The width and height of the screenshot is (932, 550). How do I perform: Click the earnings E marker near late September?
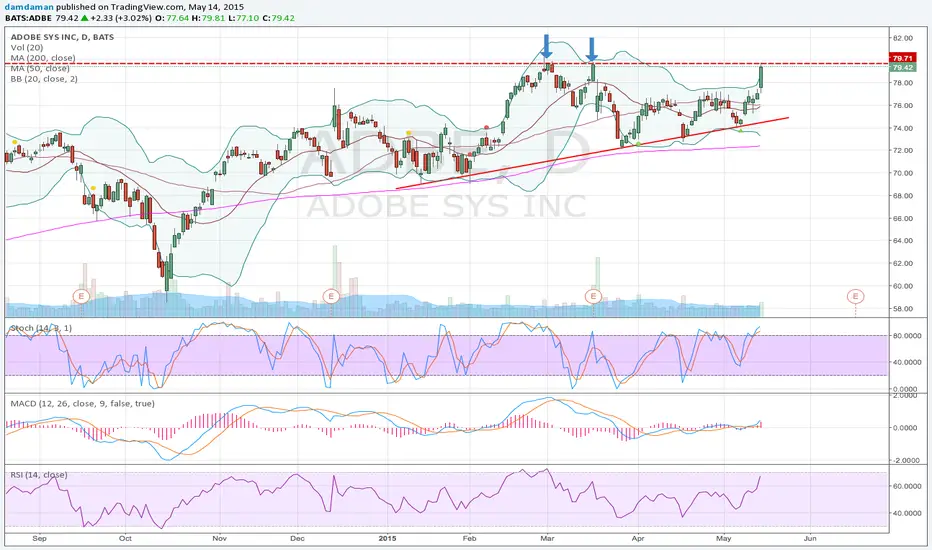tap(81, 296)
